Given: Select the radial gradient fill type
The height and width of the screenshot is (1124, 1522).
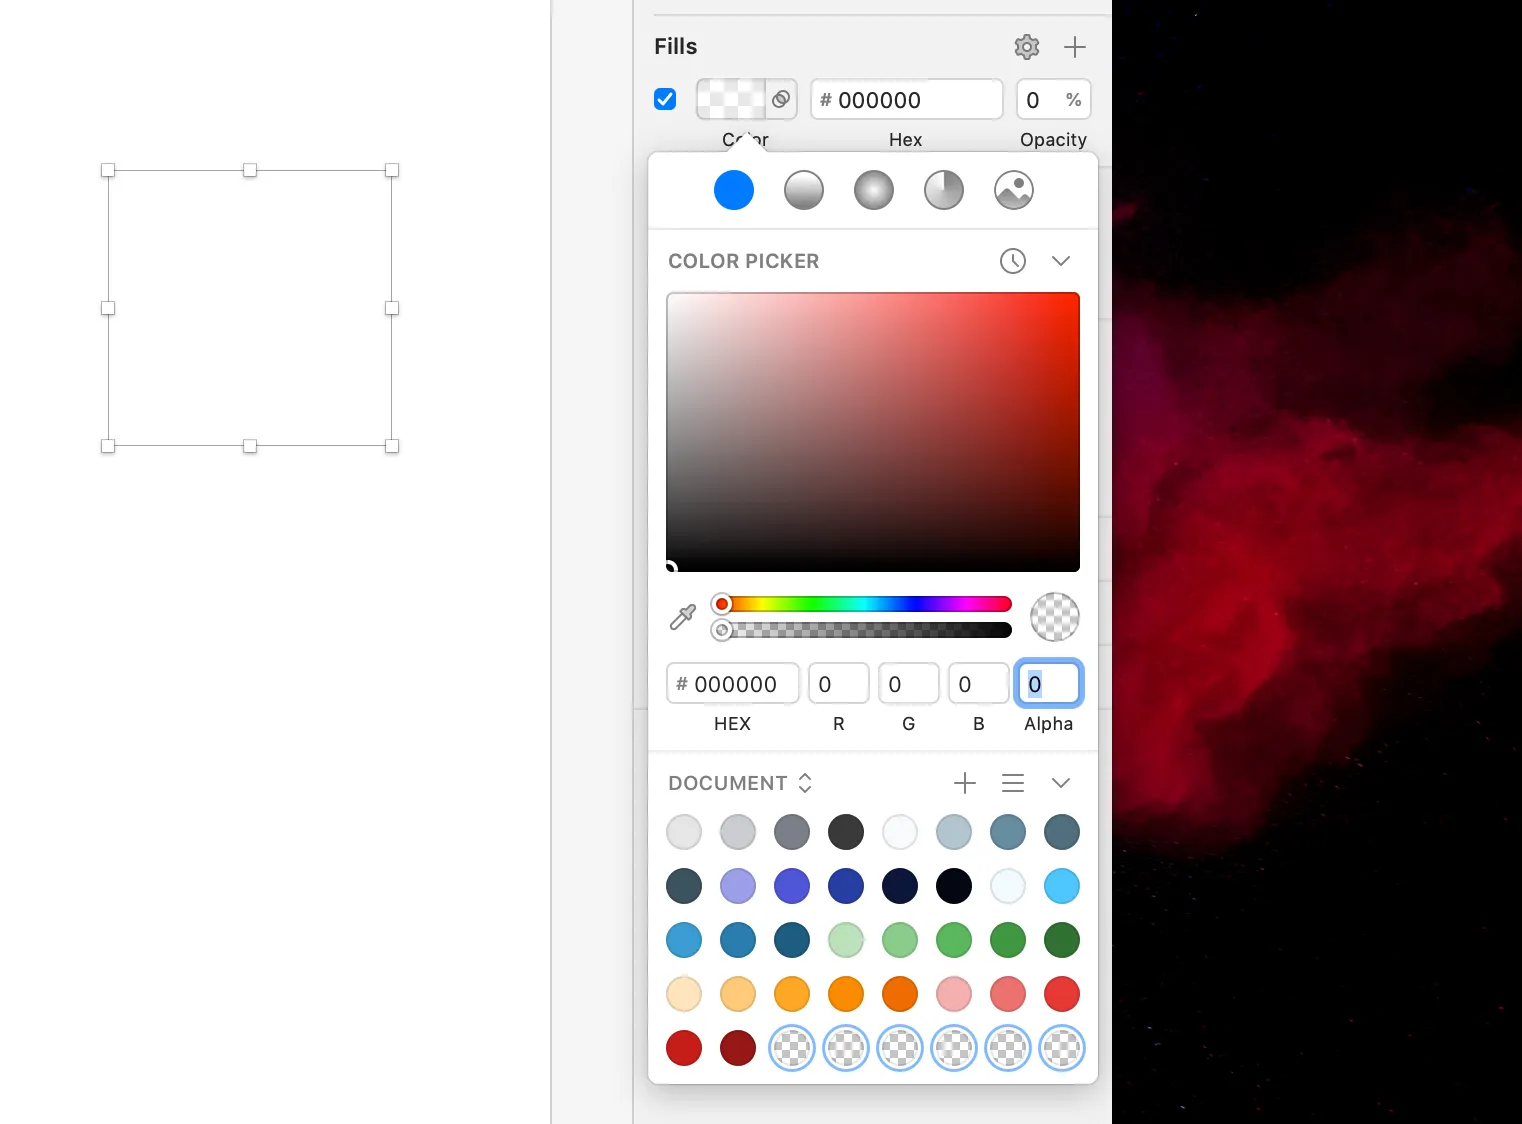Looking at the screenshot, I should point(873,190).
